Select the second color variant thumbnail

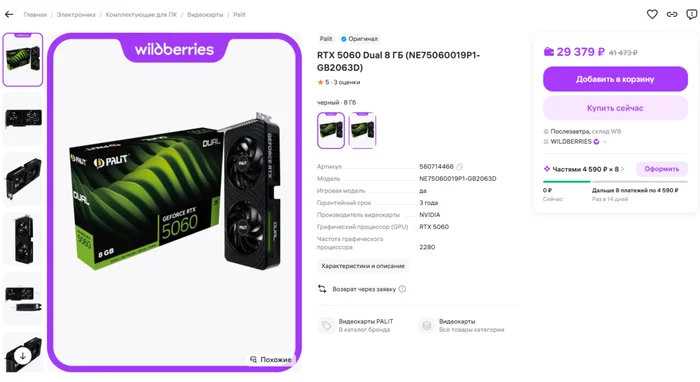coord(362,130)
